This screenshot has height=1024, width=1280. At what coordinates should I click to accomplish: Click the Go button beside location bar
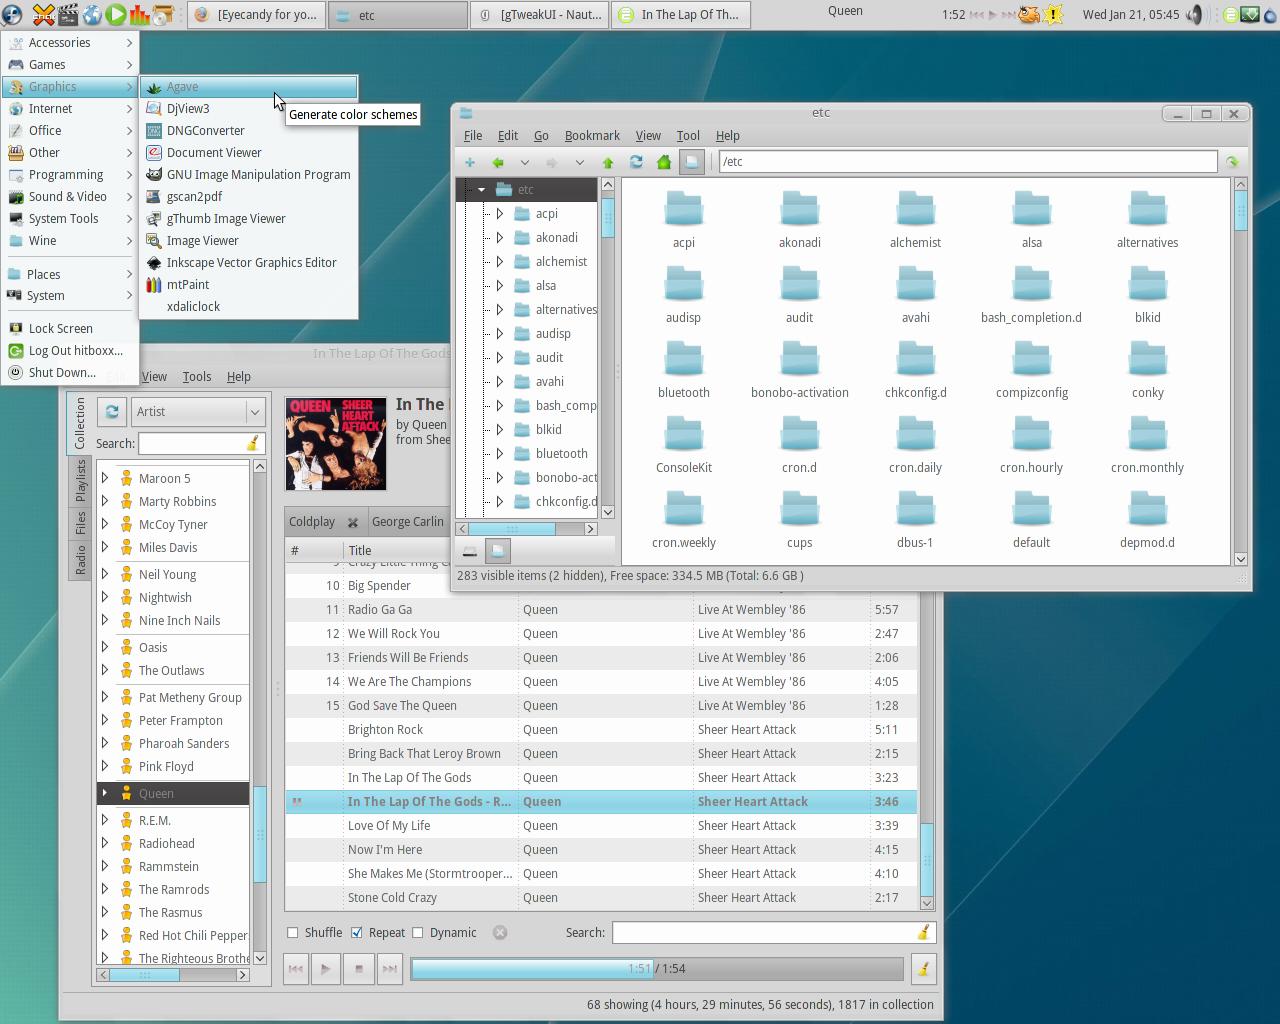coord(1232,162)
